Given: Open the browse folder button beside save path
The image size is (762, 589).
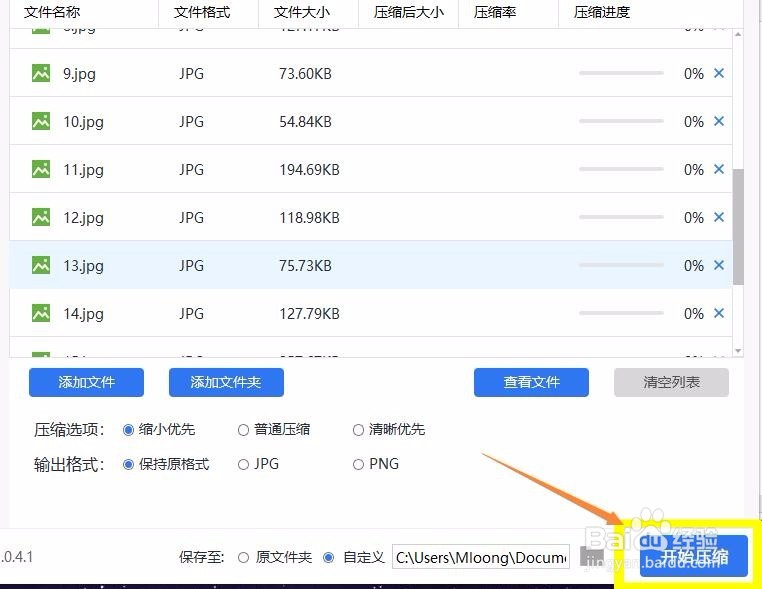Looking at the screenshot, I should coord(591,556).
